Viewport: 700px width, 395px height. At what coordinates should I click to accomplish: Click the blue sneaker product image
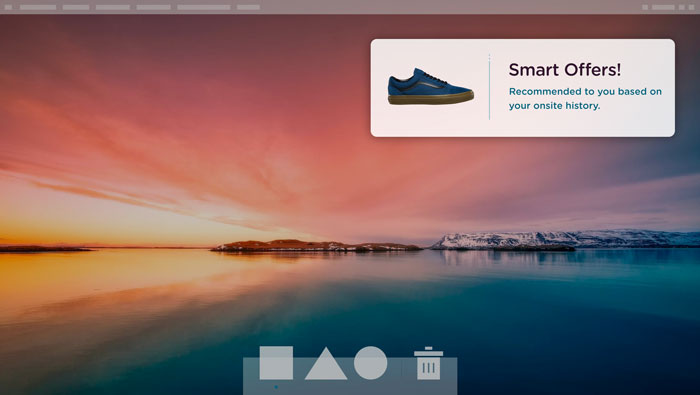pyautogui.click(x=431, y=87)
